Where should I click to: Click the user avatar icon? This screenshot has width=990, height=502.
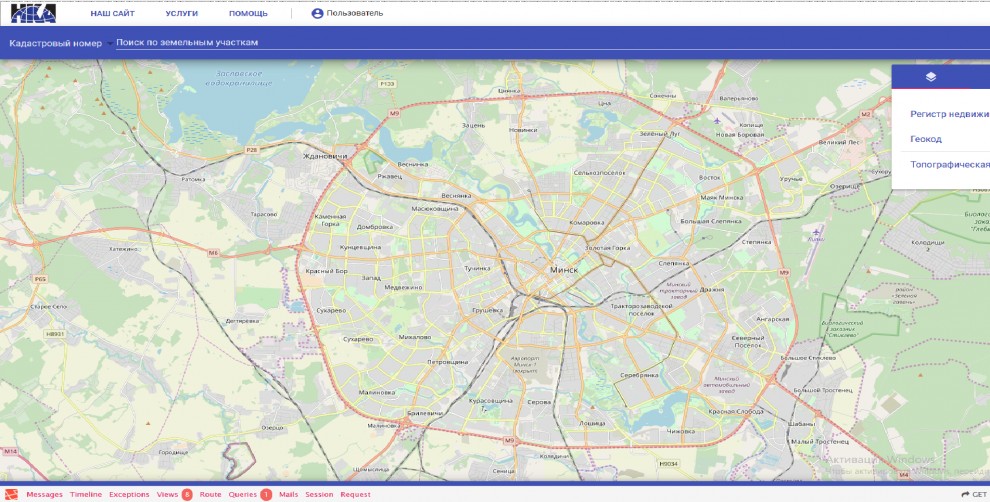coord(318,13)
